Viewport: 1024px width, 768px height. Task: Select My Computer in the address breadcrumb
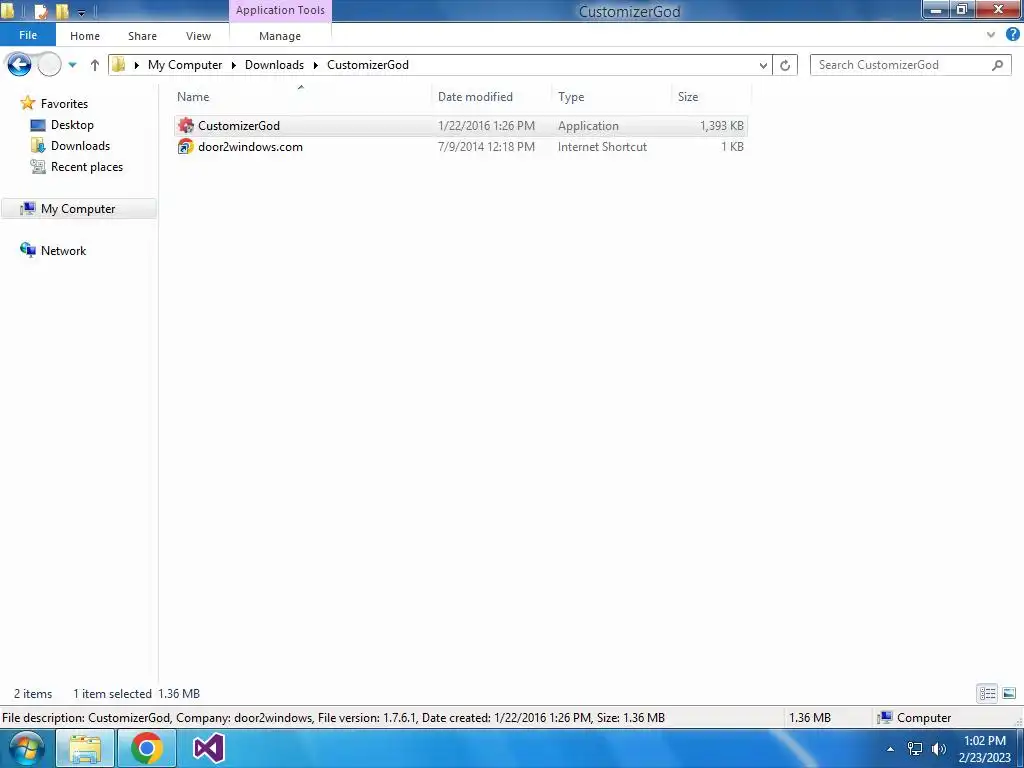pos(185,65)
